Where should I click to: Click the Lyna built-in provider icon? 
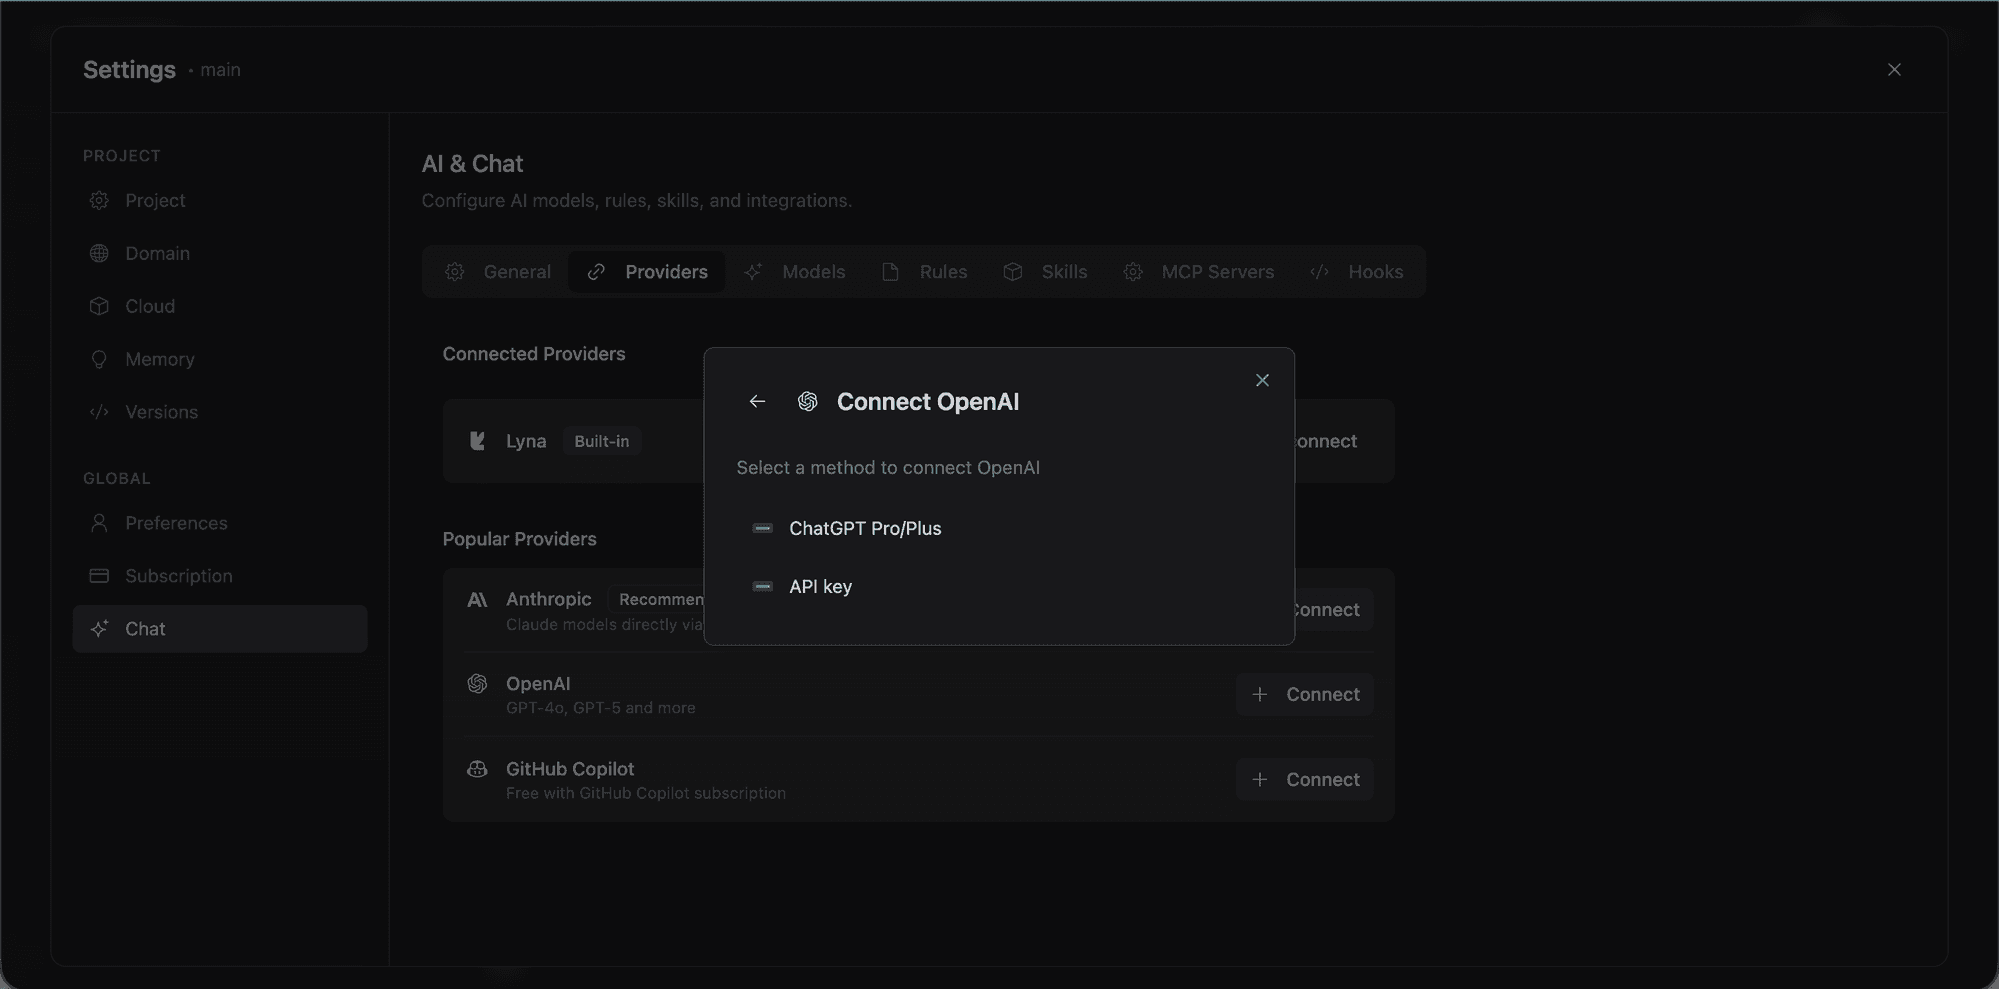[477, 441]
